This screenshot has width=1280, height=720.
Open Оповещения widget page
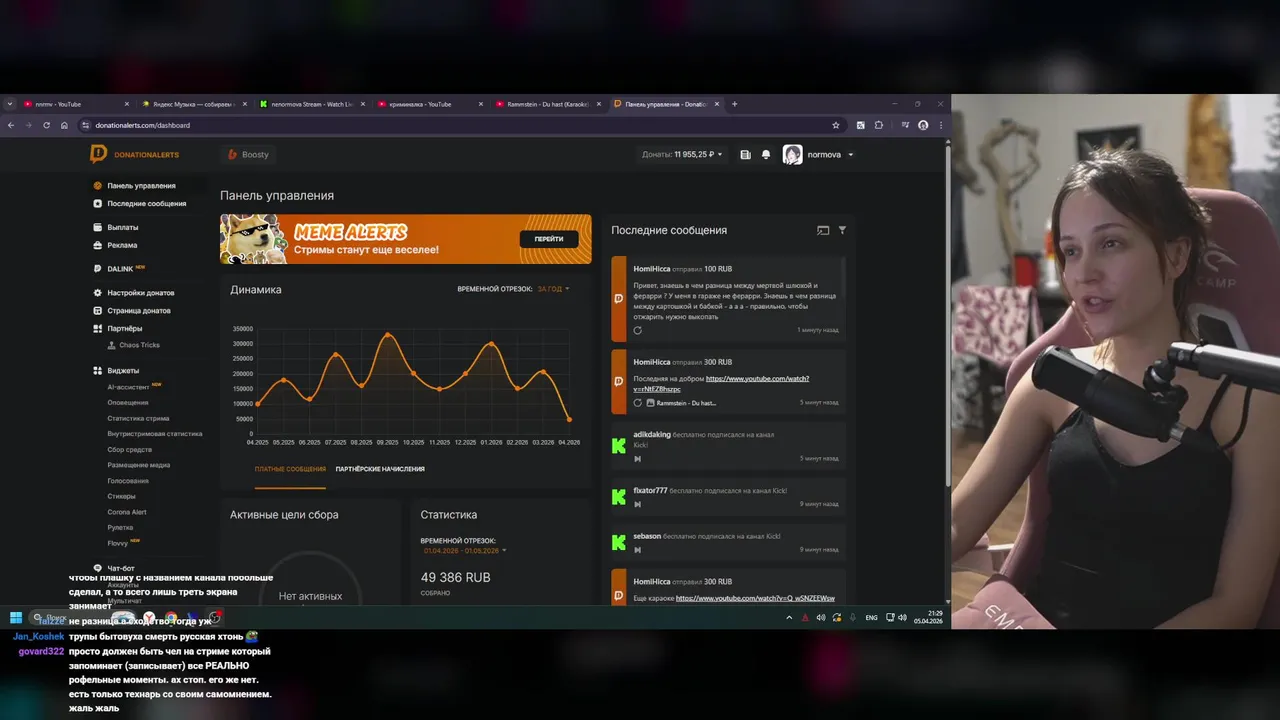click(128, 403)
